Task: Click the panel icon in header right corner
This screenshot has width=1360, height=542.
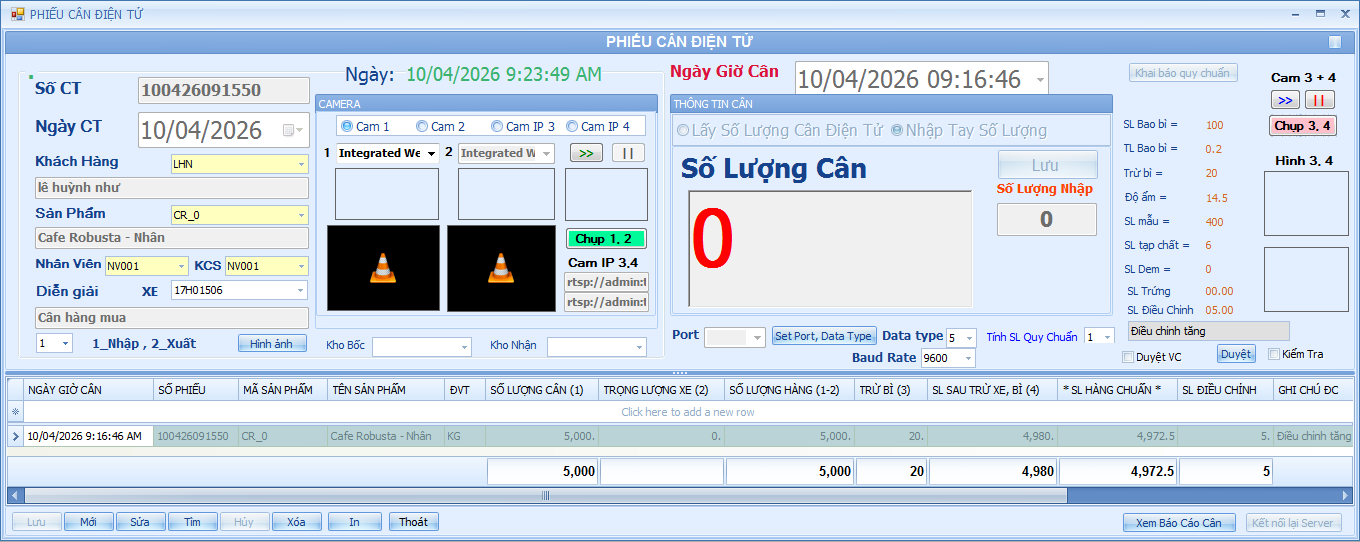Action: point(1335,42)
